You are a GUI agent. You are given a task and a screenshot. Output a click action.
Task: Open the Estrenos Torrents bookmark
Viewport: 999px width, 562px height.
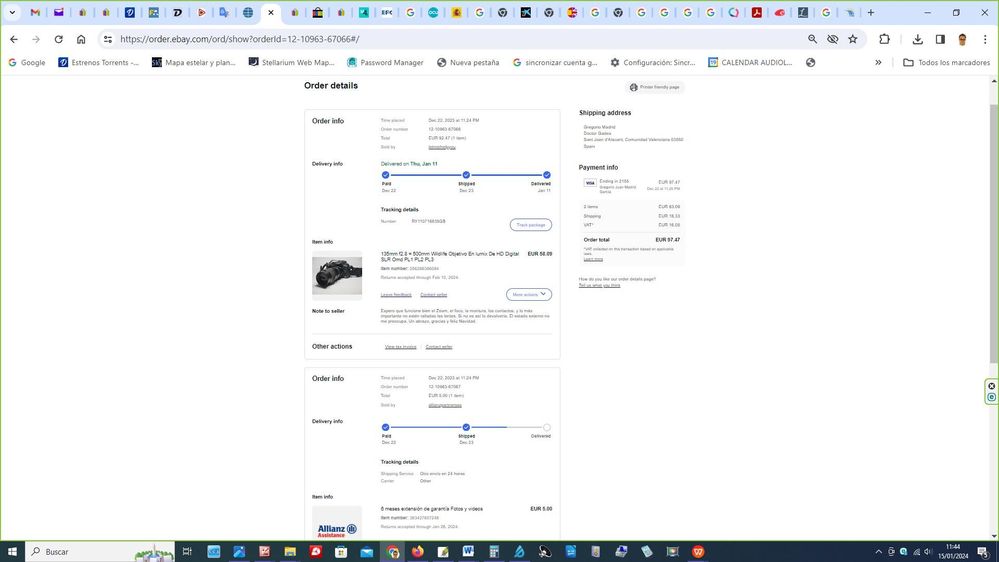[x=98, y=62]
